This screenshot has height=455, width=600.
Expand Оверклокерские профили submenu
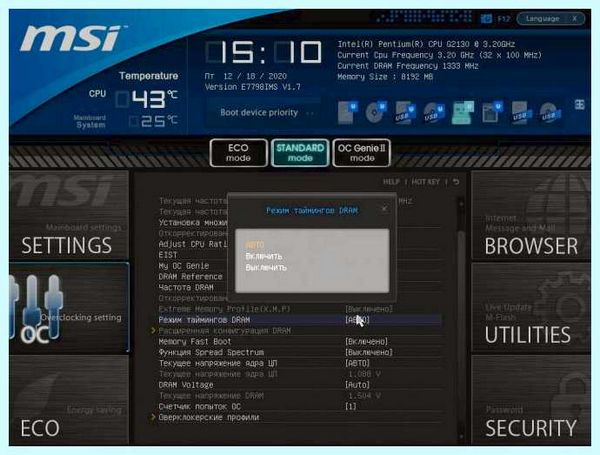(209, 417)
